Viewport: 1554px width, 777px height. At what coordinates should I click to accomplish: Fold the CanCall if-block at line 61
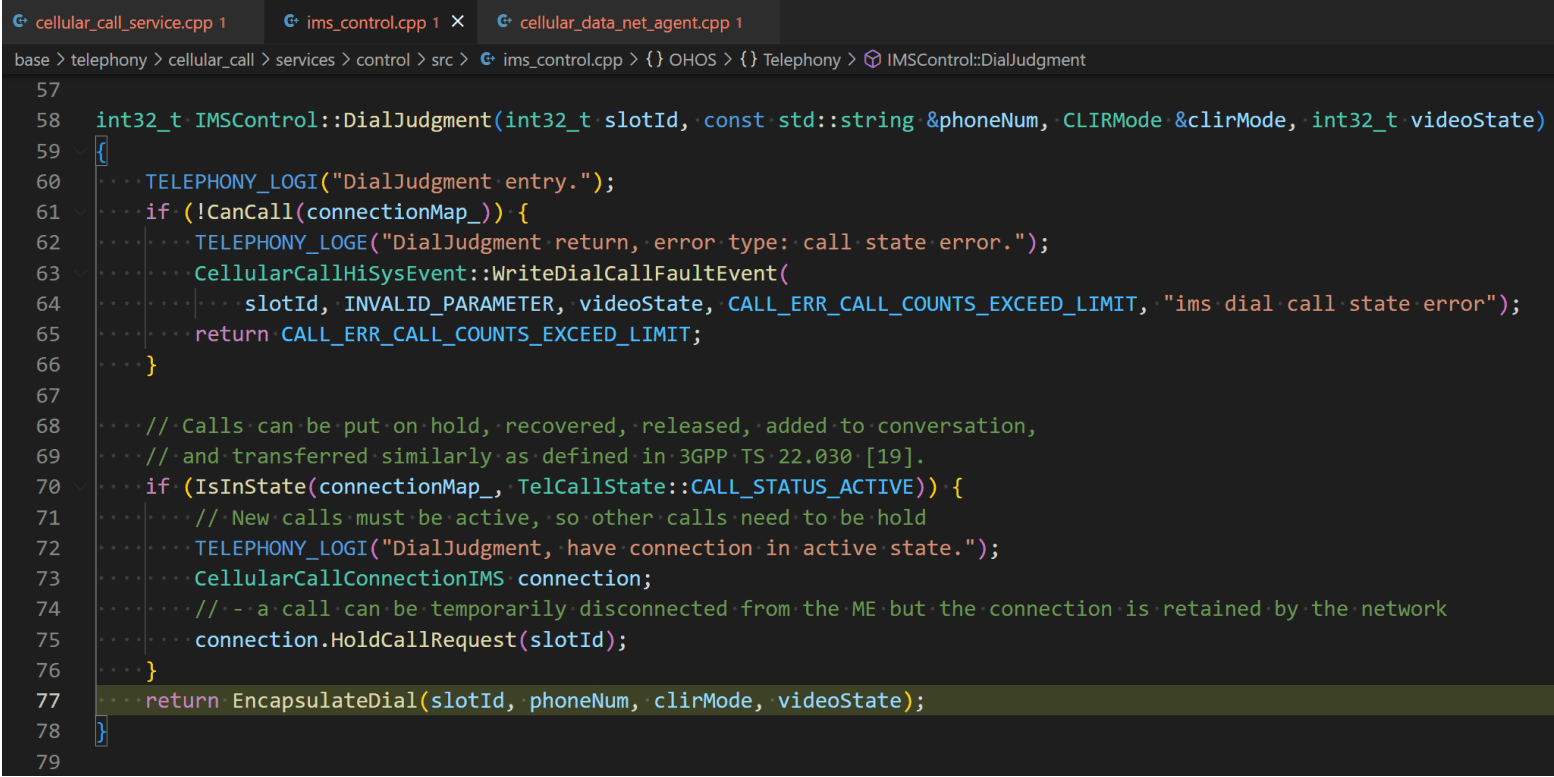(x=79, y=211)
